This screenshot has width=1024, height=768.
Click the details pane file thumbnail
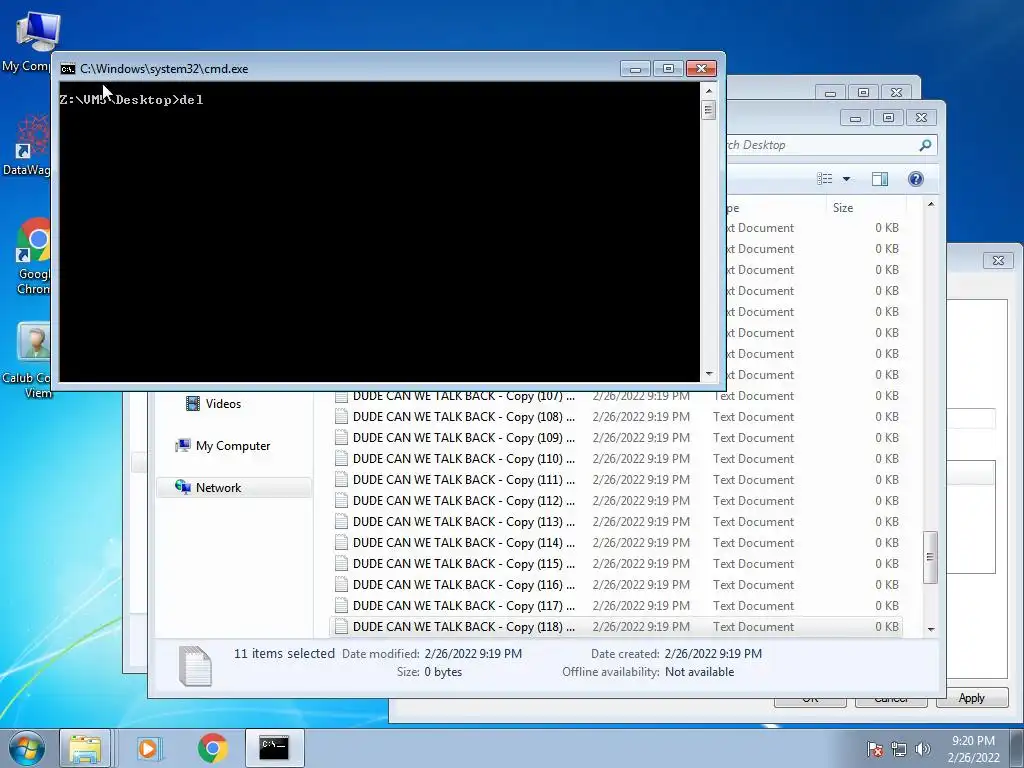[196, 665]
